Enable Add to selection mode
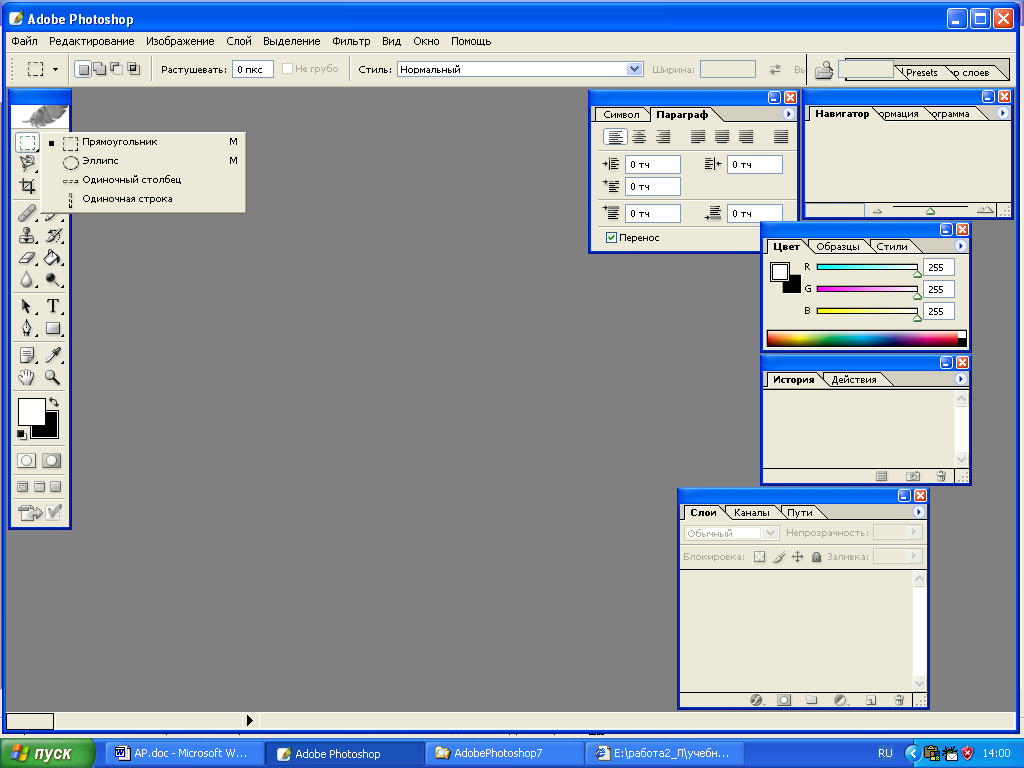 point(100,69)
